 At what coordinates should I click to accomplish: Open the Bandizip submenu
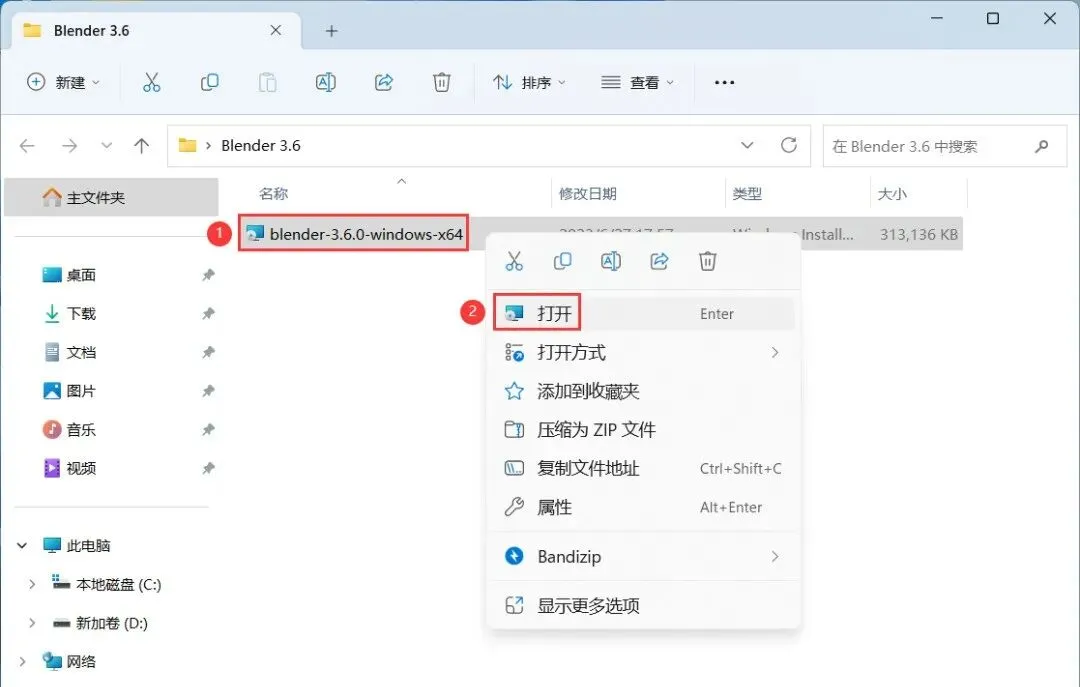coord(643,556)
